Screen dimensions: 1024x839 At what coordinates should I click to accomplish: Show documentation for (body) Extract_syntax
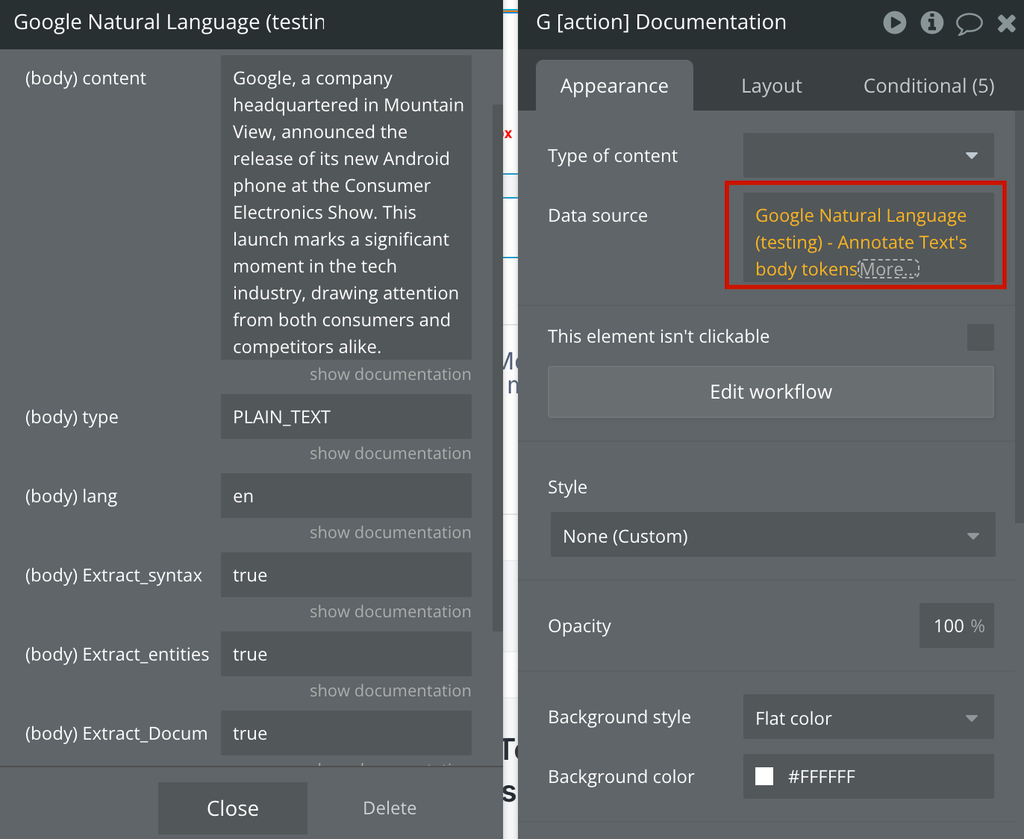[390, 611]
